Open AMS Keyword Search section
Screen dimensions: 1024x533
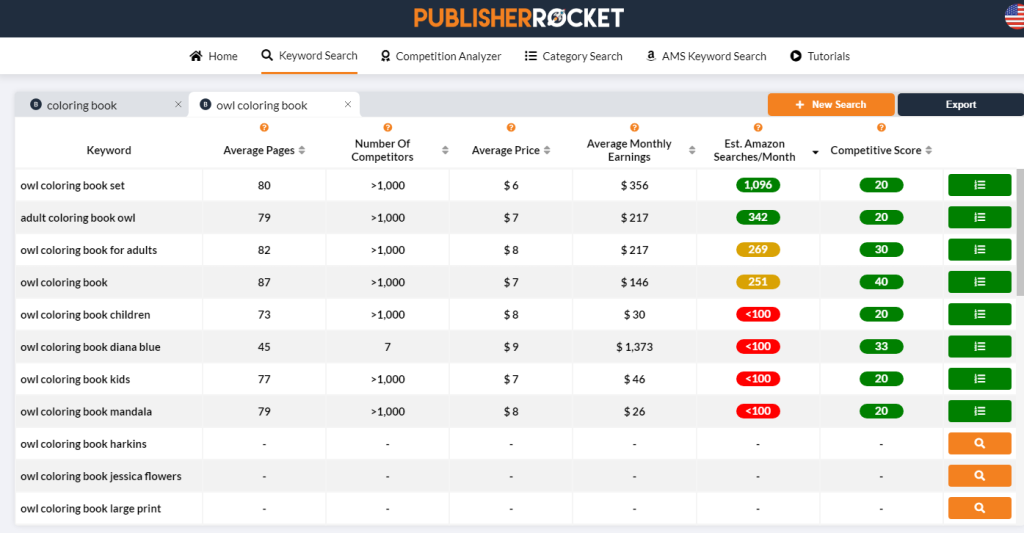[706, 56]
